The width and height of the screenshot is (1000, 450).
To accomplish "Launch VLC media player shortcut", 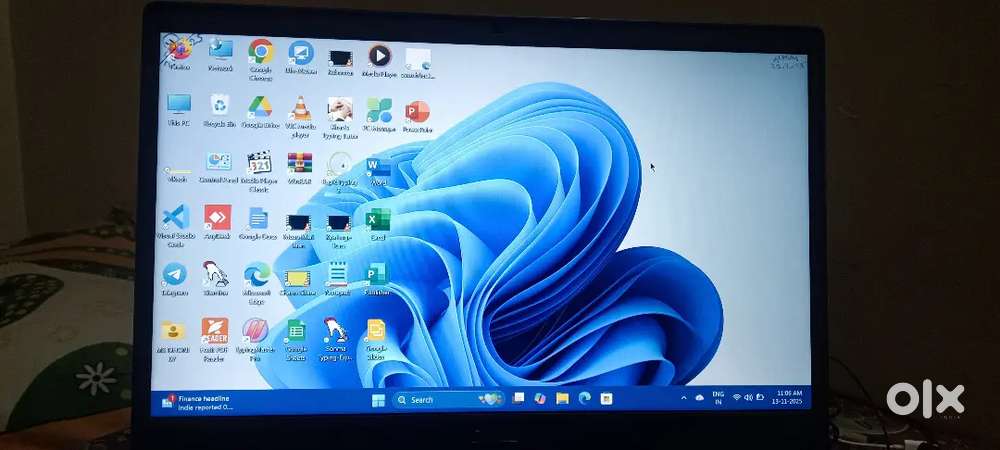I will click(300, 117).
